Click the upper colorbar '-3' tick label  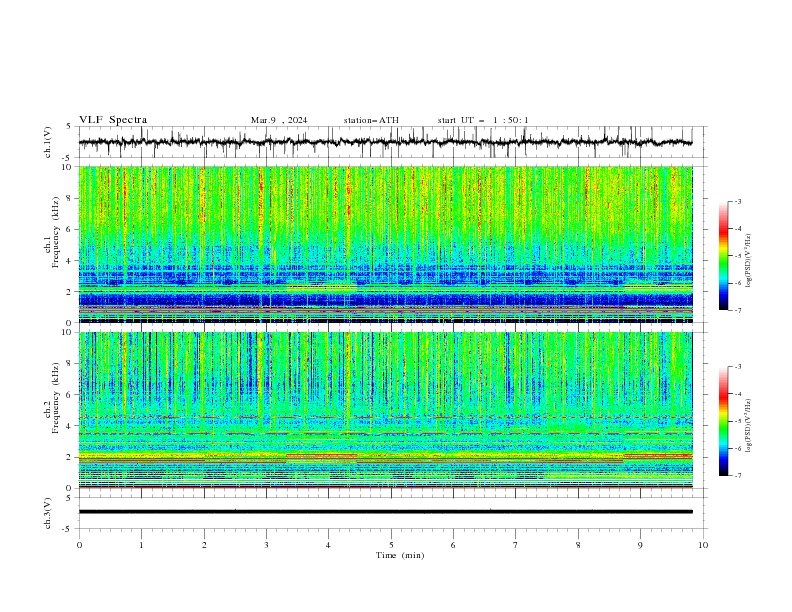(738, 201)
